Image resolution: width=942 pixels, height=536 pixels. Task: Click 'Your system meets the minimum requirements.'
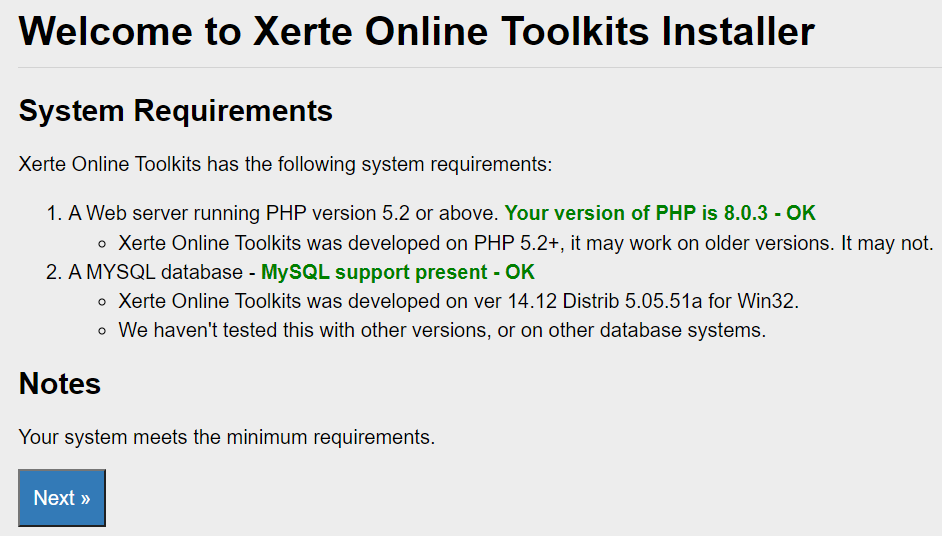[x=226, y=437]
